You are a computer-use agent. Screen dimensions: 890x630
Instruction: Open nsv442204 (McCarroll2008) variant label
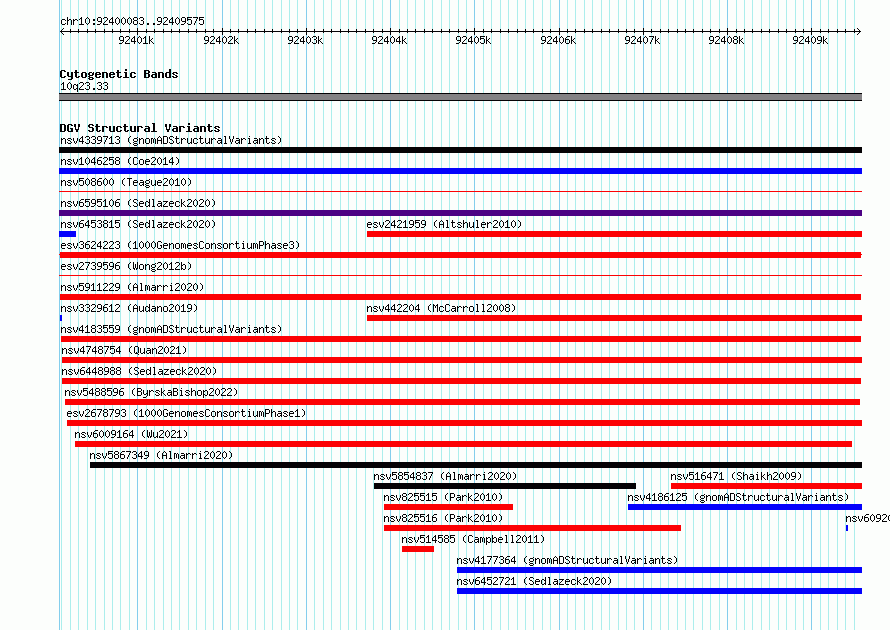(441, 308)
